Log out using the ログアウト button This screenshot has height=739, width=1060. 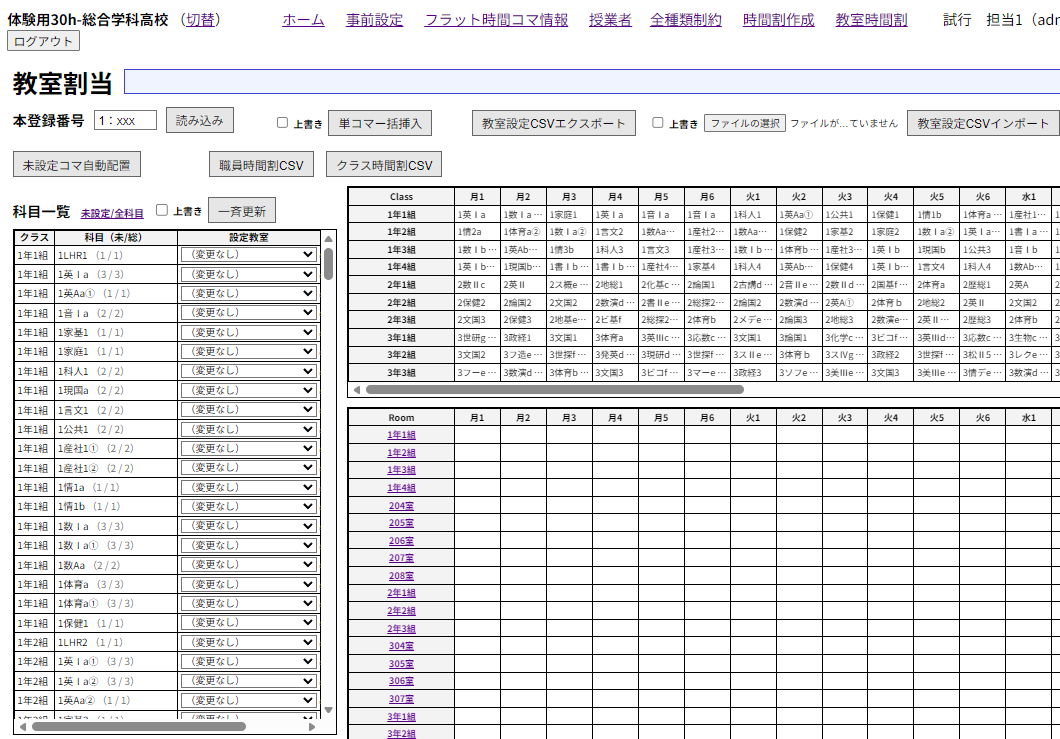point(41,40)
